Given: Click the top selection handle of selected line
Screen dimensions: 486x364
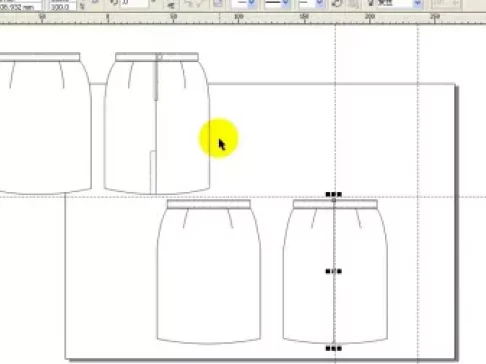Looking at the screenshot, I should click(334, 194).
